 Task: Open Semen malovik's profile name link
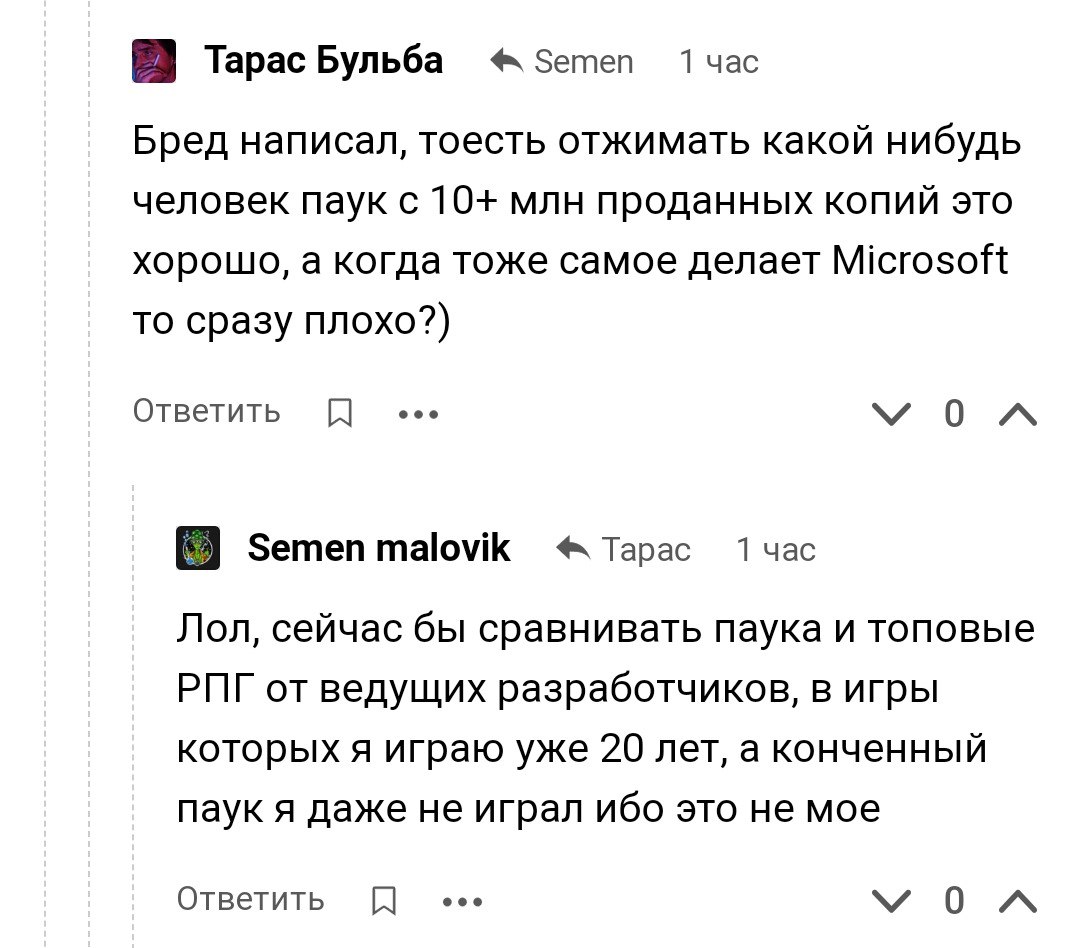coord(379,548)
